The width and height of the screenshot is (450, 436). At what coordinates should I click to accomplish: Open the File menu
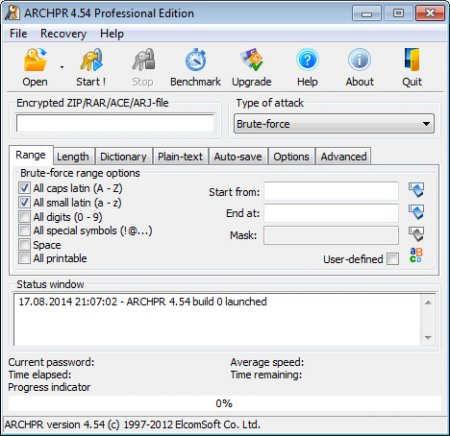(x=18, y=34)
